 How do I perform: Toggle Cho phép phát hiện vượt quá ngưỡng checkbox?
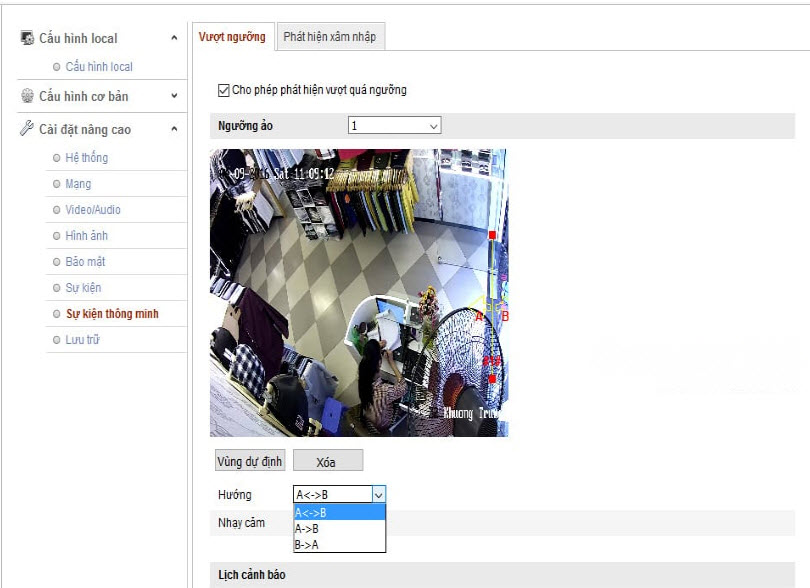[223, 90]
